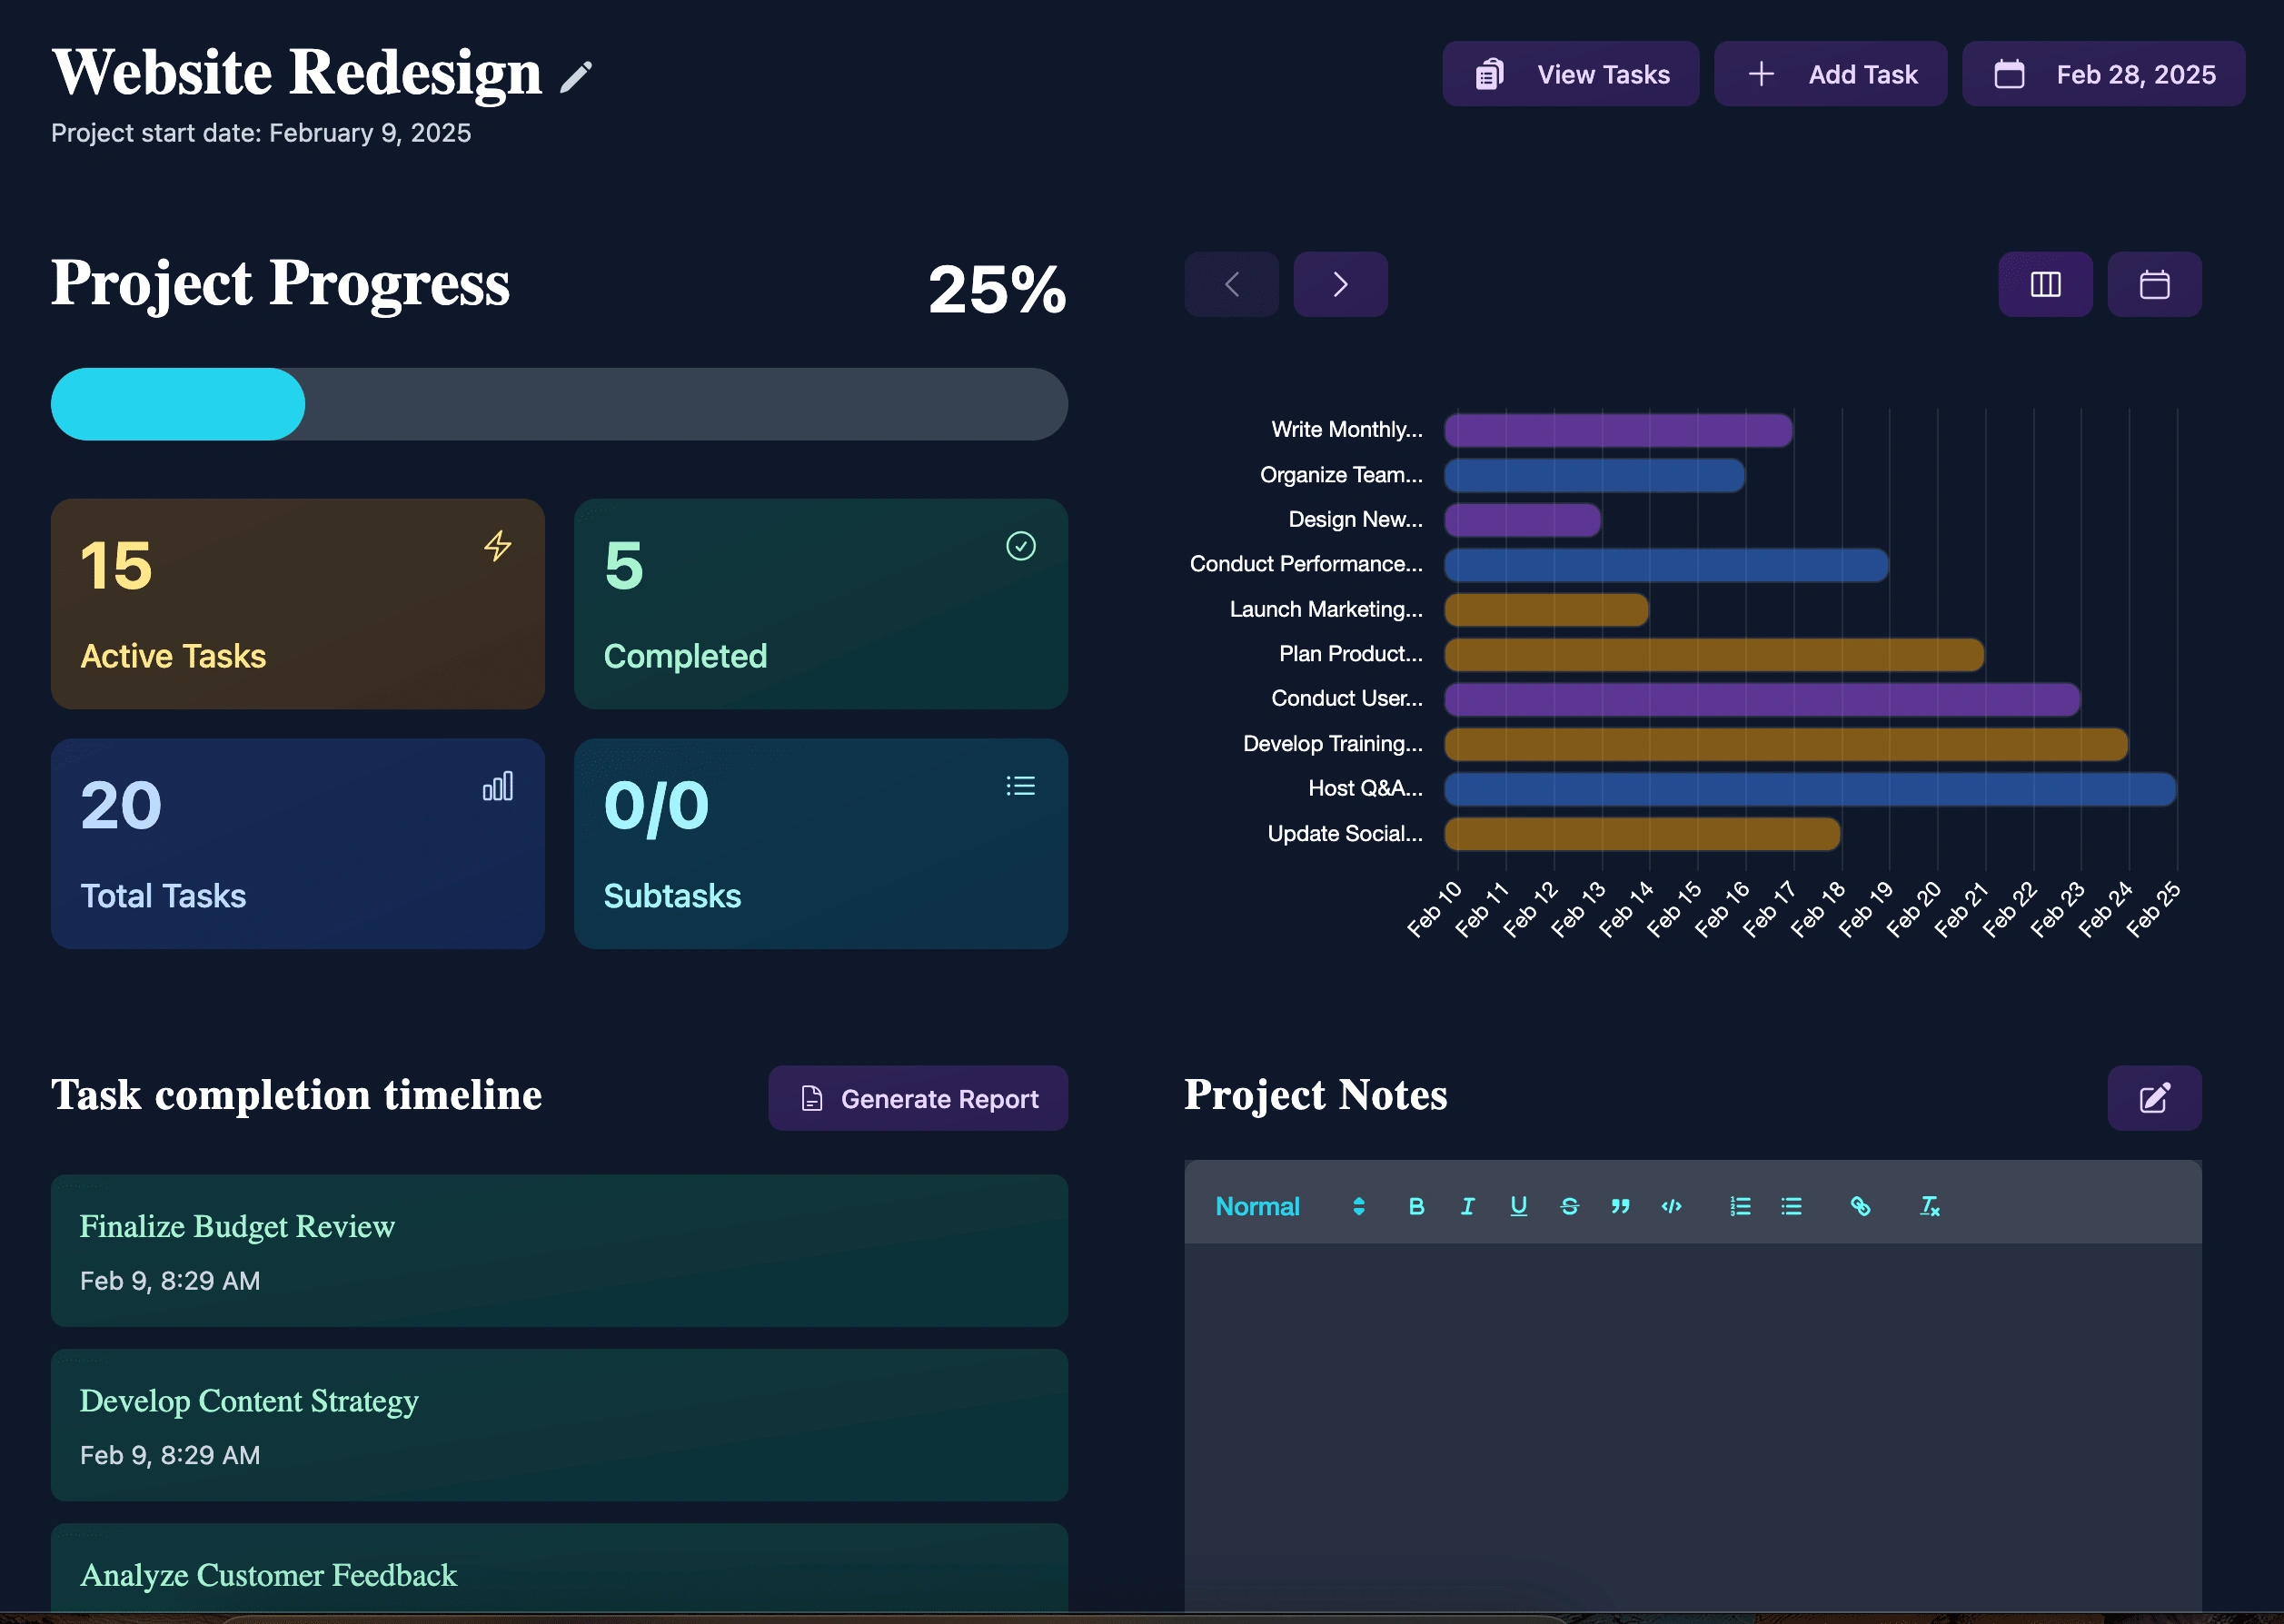Image resolution: width=2284 pixels, height=1624 pixels.
Task: Switch to calendar view using calendar toggle icon
Action: (x=2152, y=284)
